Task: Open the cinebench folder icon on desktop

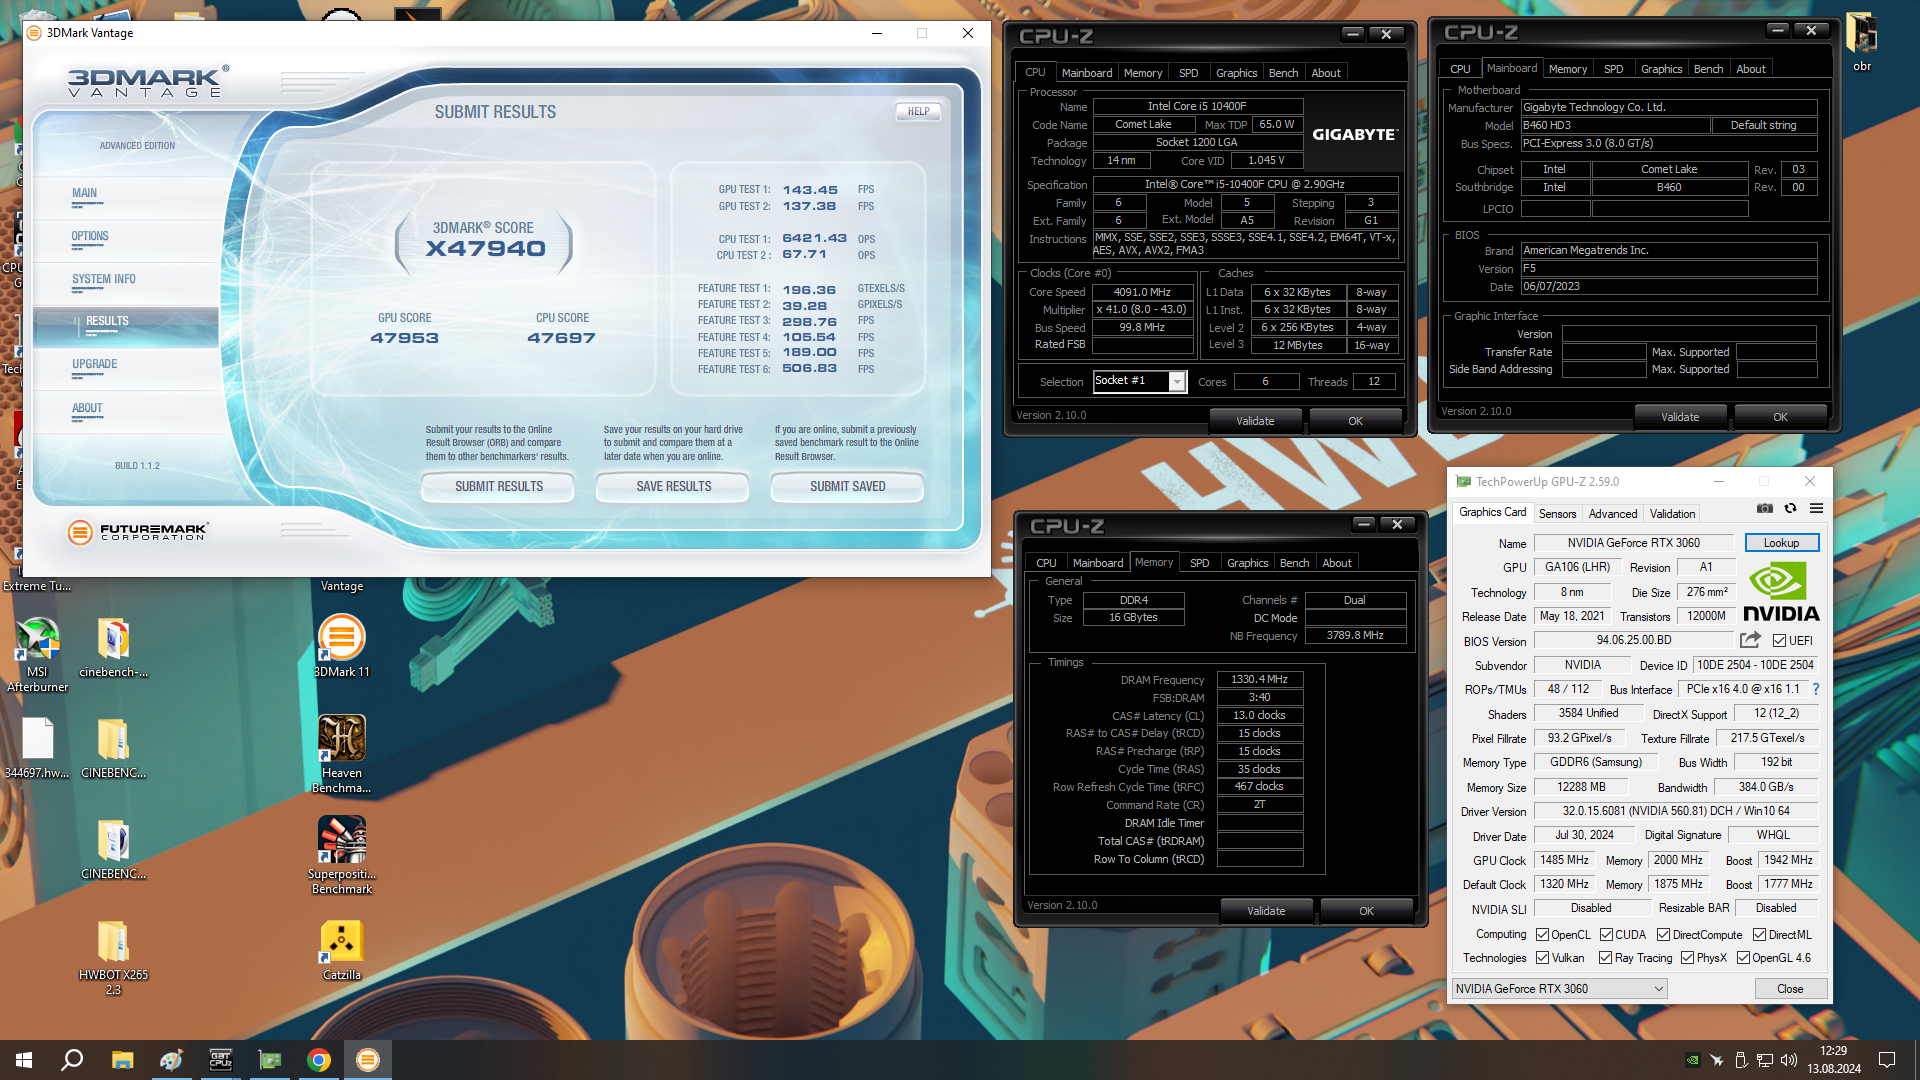Action: click(x=113, y=648)
